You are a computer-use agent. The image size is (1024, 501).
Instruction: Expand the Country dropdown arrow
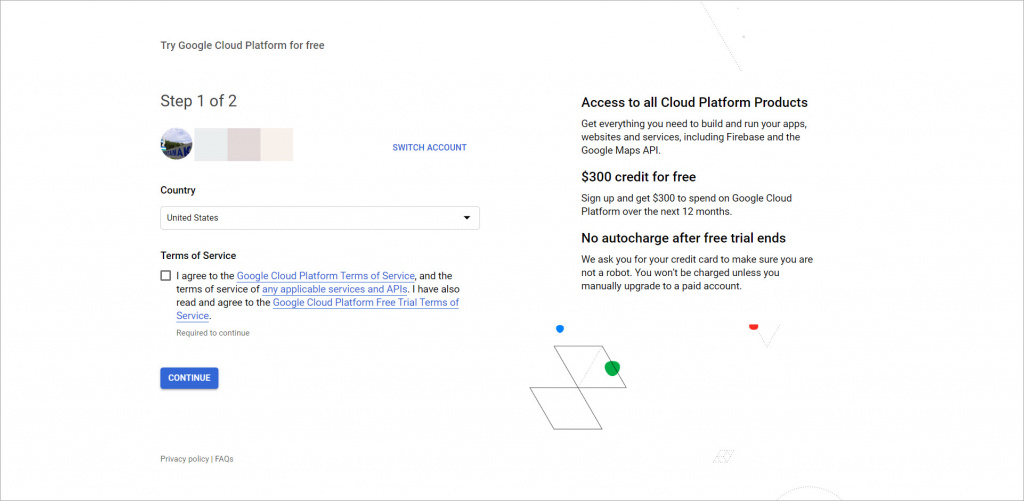click(x=466, y=218)
